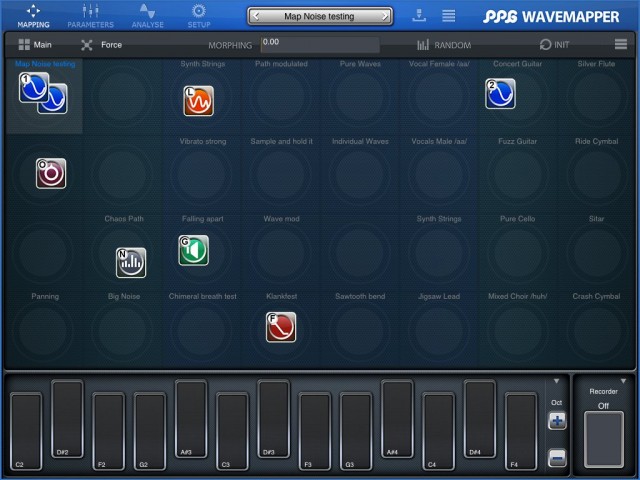The image size is (640, 480).
Task: Switch to the Parameters tab
Action: click(90, 15)
